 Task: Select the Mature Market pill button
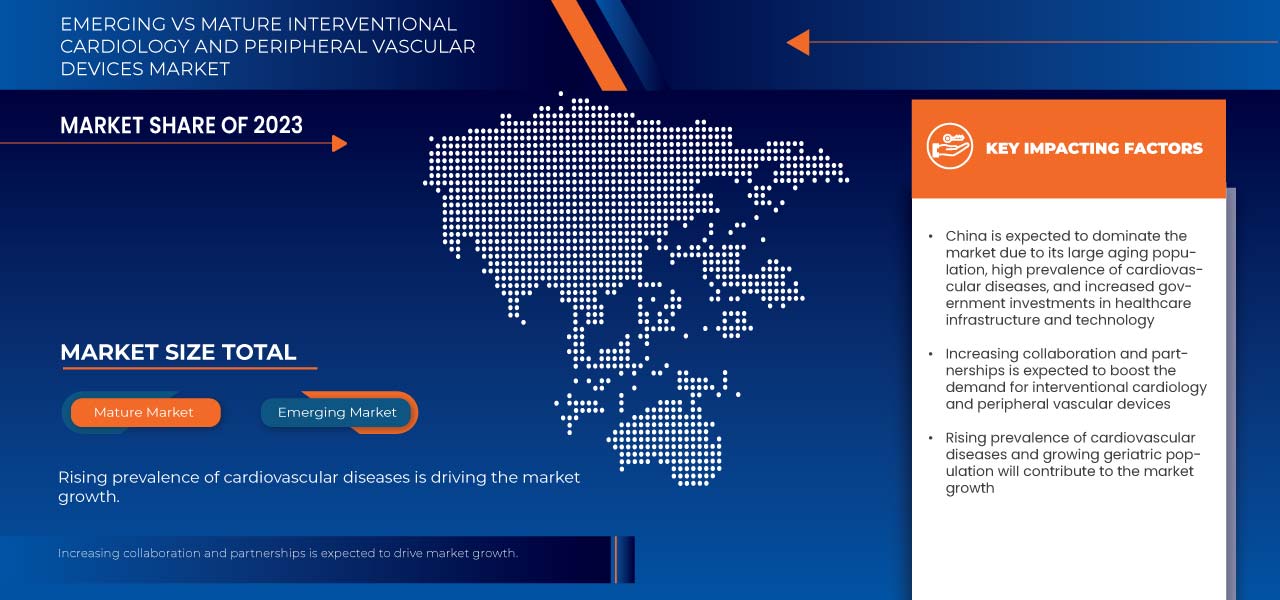144,412
